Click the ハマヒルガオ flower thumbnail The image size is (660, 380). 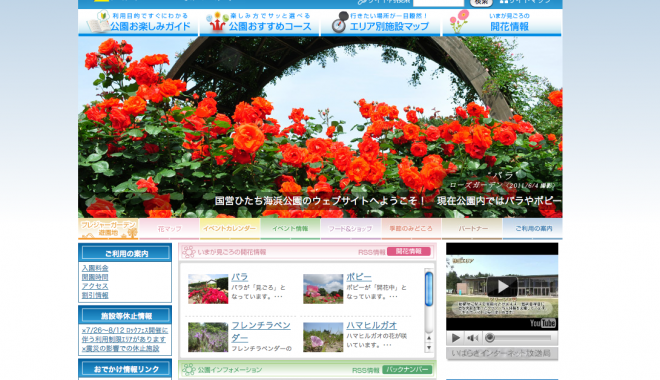point(323,337)
